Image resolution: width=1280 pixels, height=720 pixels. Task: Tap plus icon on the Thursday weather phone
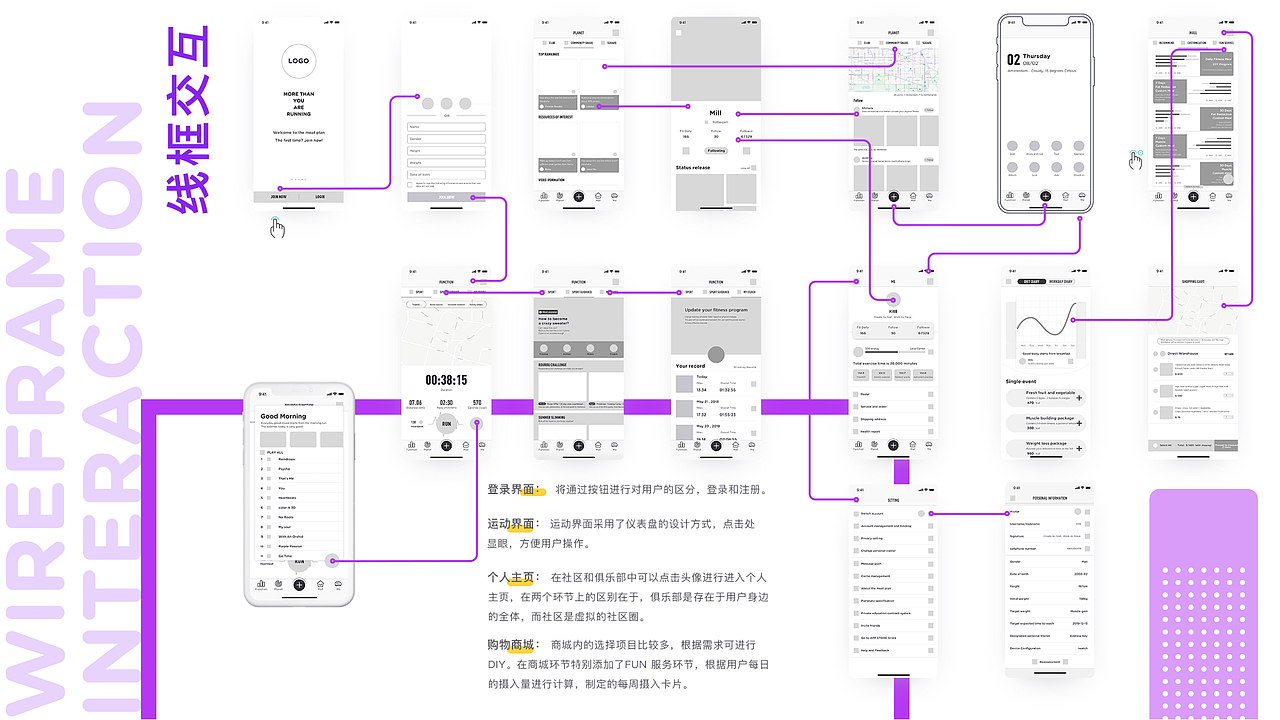point(1045,197)
